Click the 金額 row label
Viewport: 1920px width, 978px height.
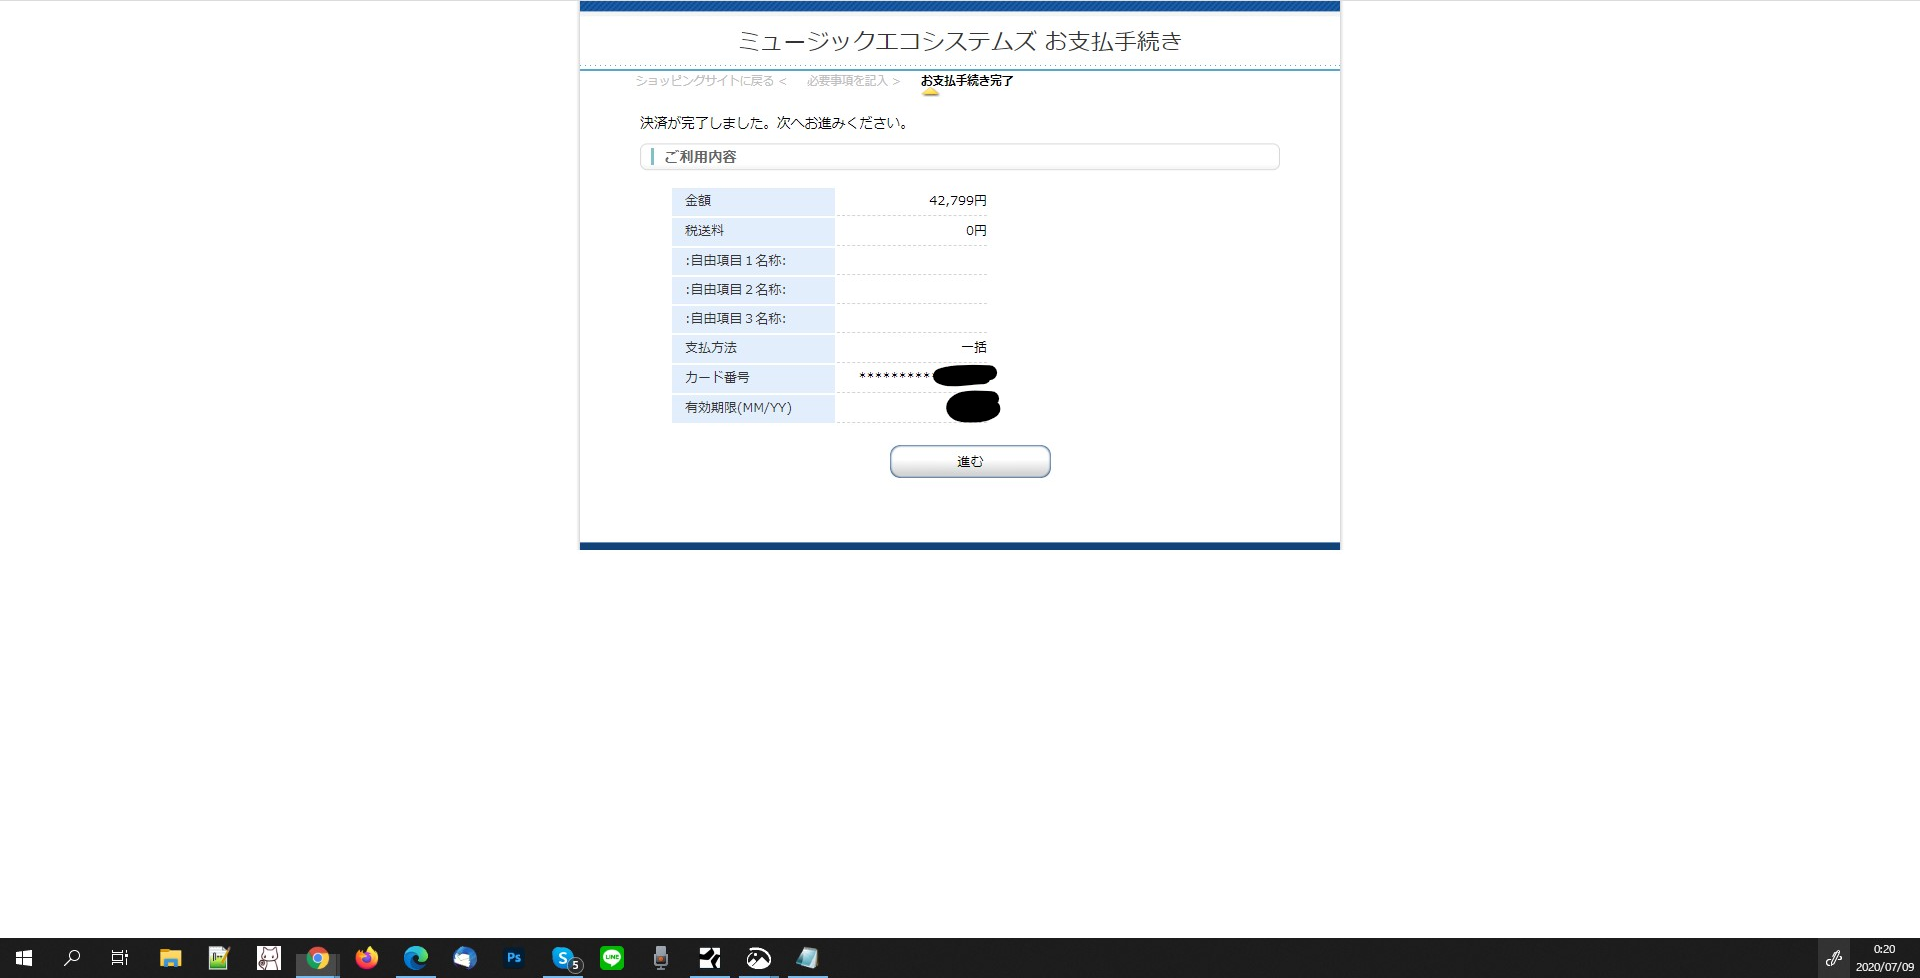698,201
